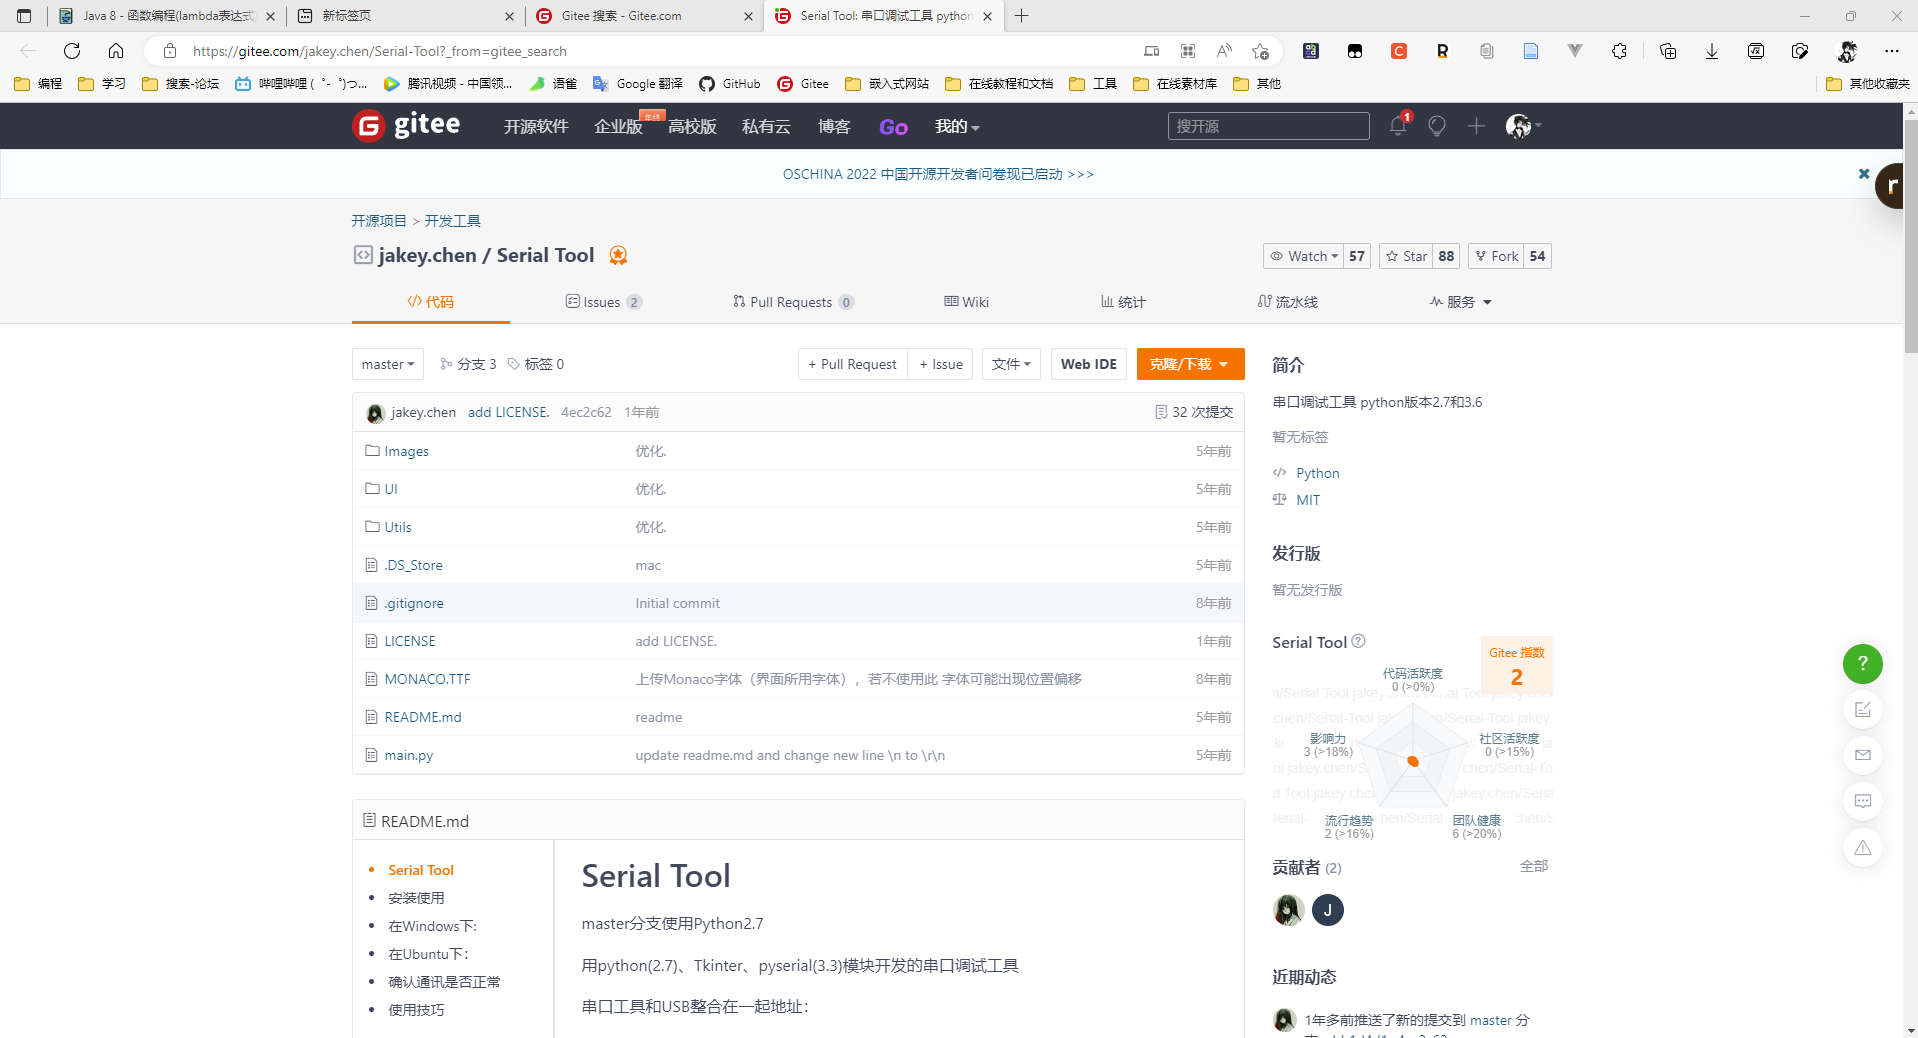The width and height of the screenshot is (1918, 1038).
Task: Click the browser refresh icon
Action: [72, 51]
